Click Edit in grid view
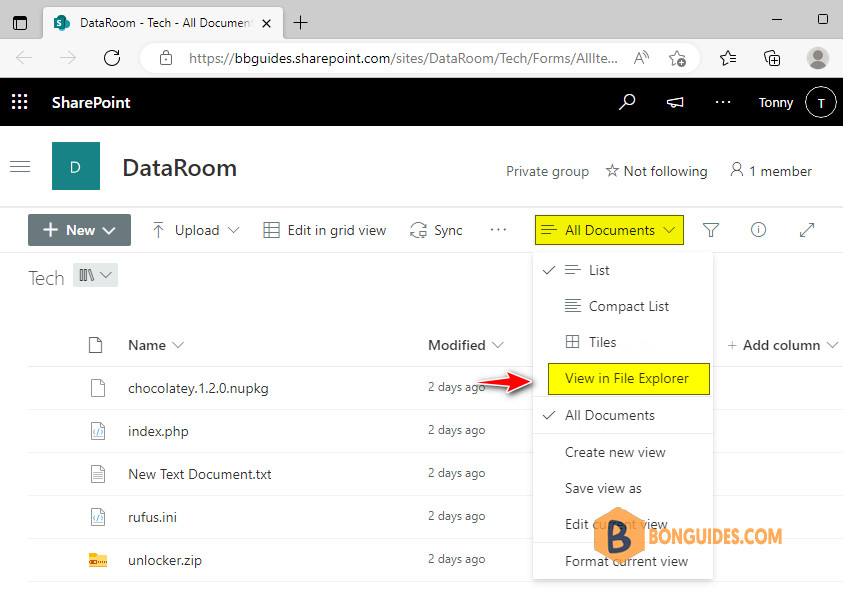The height and width of the screenshot is (601, 843). click(325, 230)
